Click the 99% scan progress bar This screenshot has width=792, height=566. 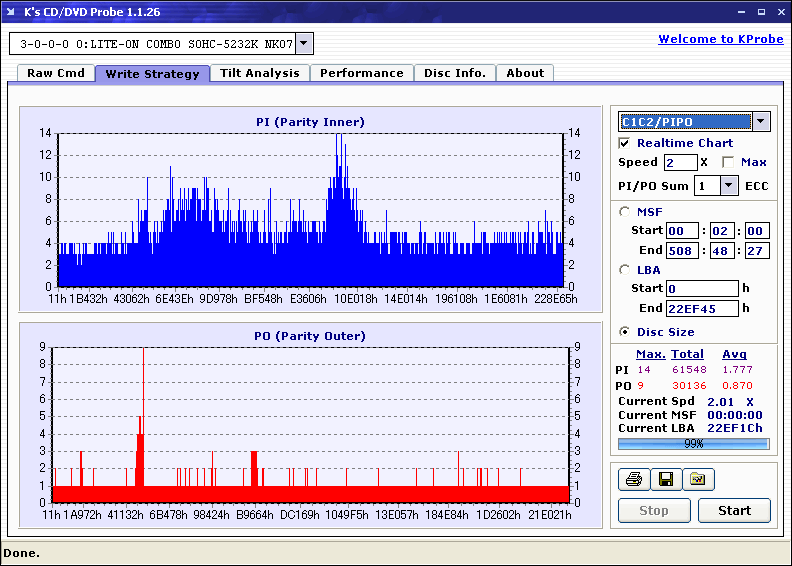point(693,443)
